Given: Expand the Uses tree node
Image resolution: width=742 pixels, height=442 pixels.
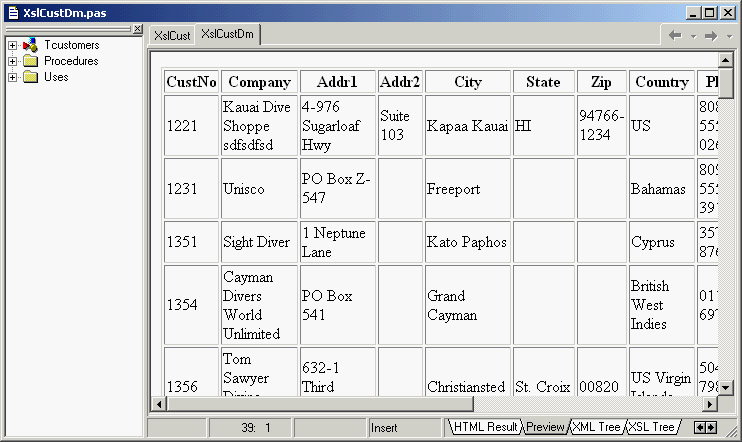Looking at the screenshot, I should click(12, 77).
